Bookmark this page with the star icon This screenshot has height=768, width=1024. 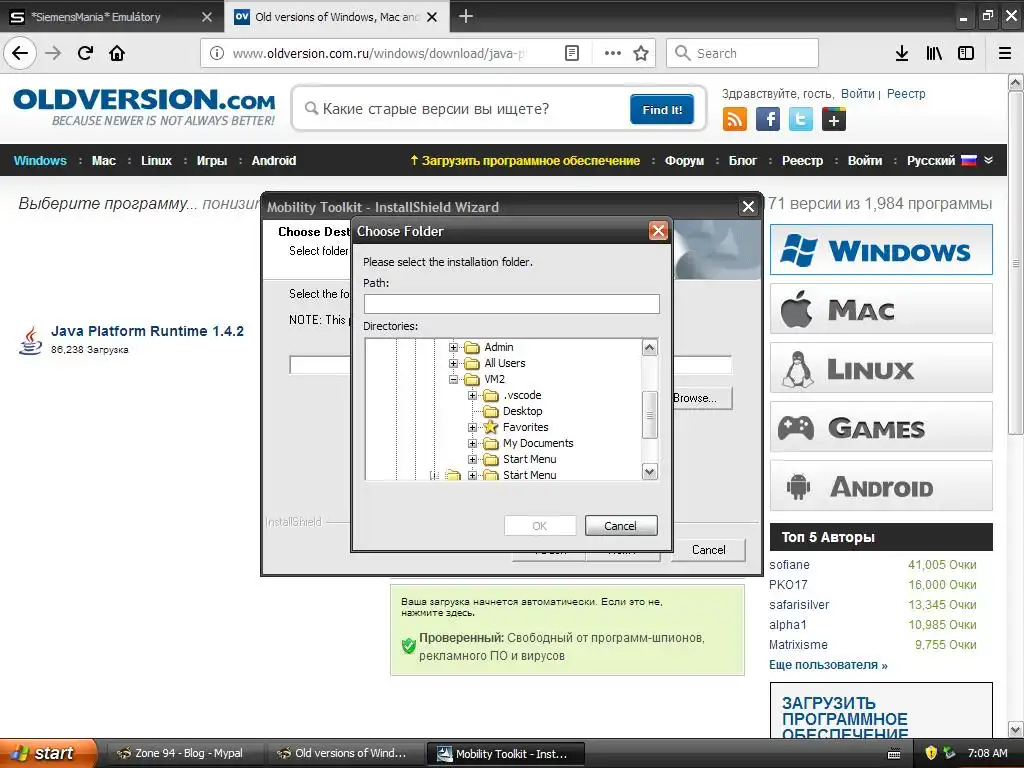click(641, 54)
